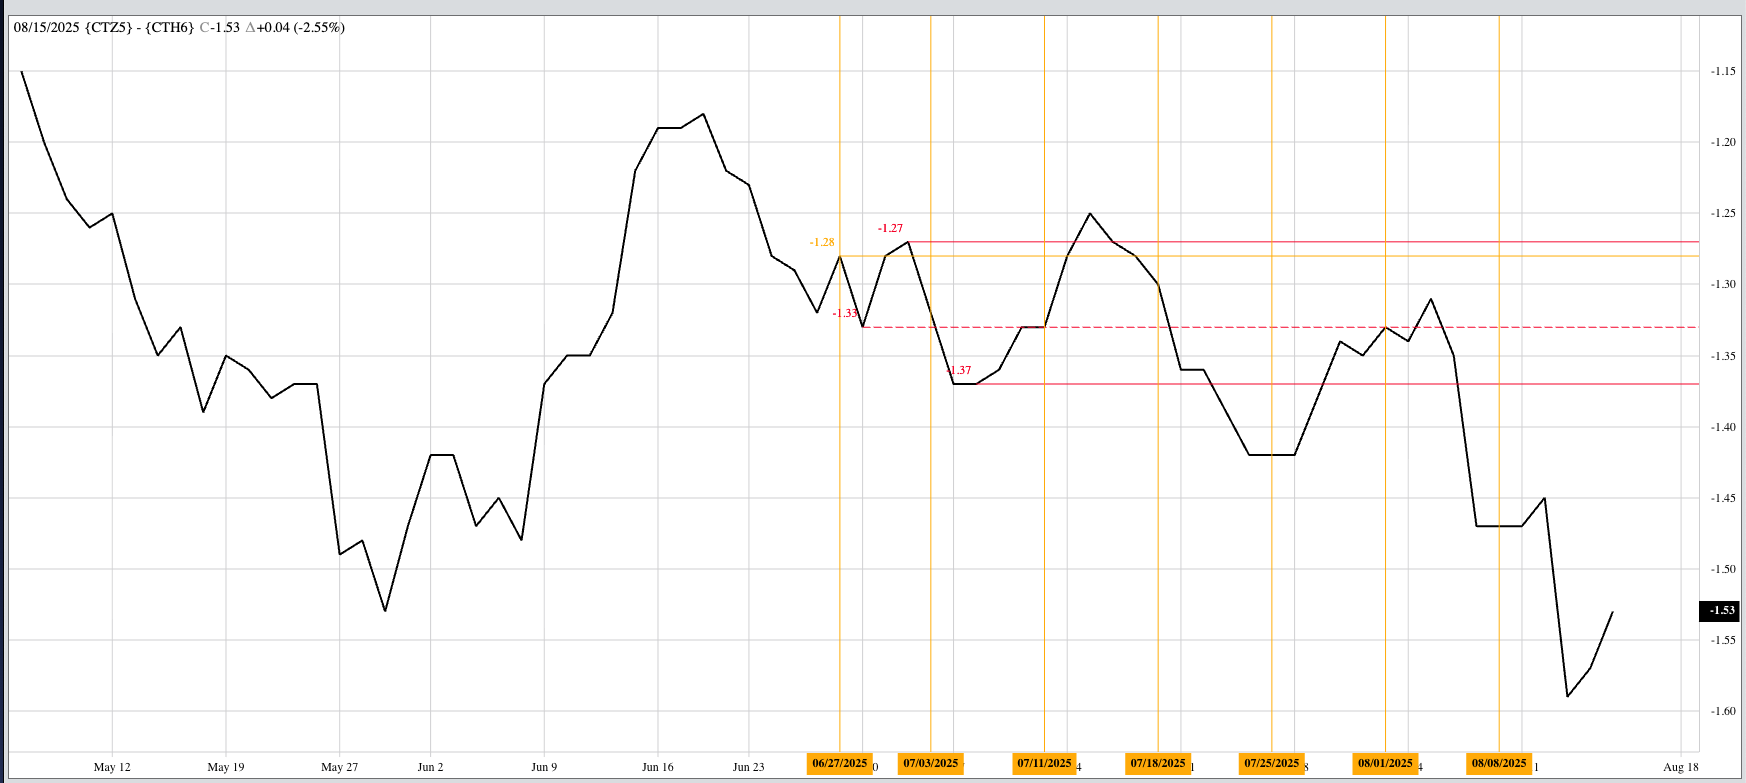The height and width of the screenshot is (783, 1746).
Task: Click the 08/15/2025 date in header
Action: coord(46,27)
